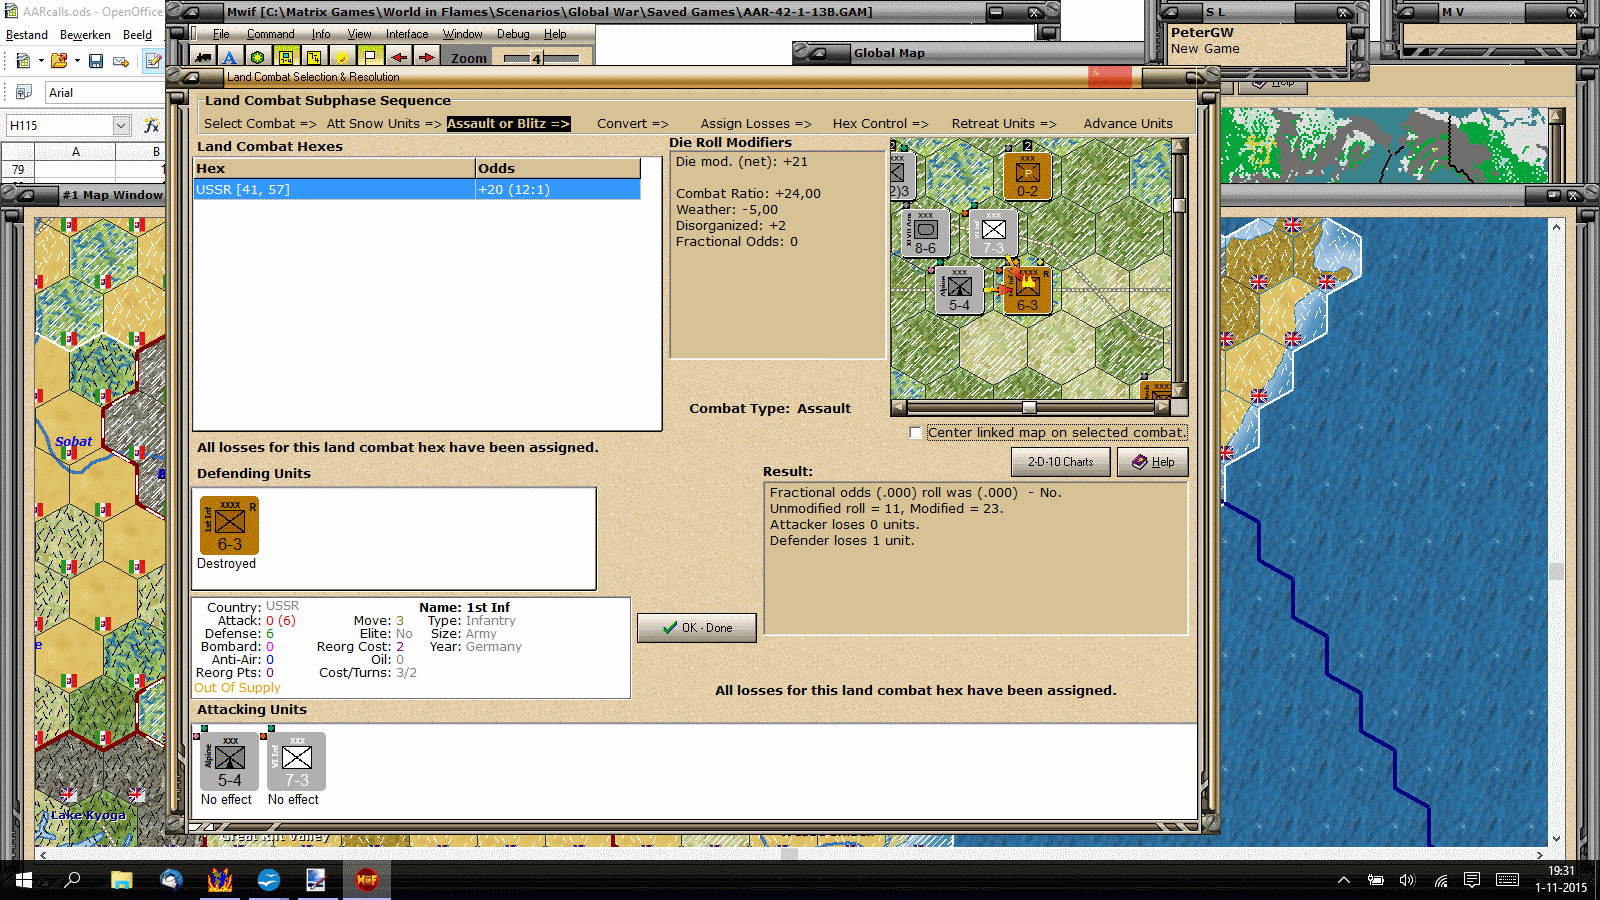Click the Hex column header
This screenshot has height=900, width=1600.
tap(334, 168)
